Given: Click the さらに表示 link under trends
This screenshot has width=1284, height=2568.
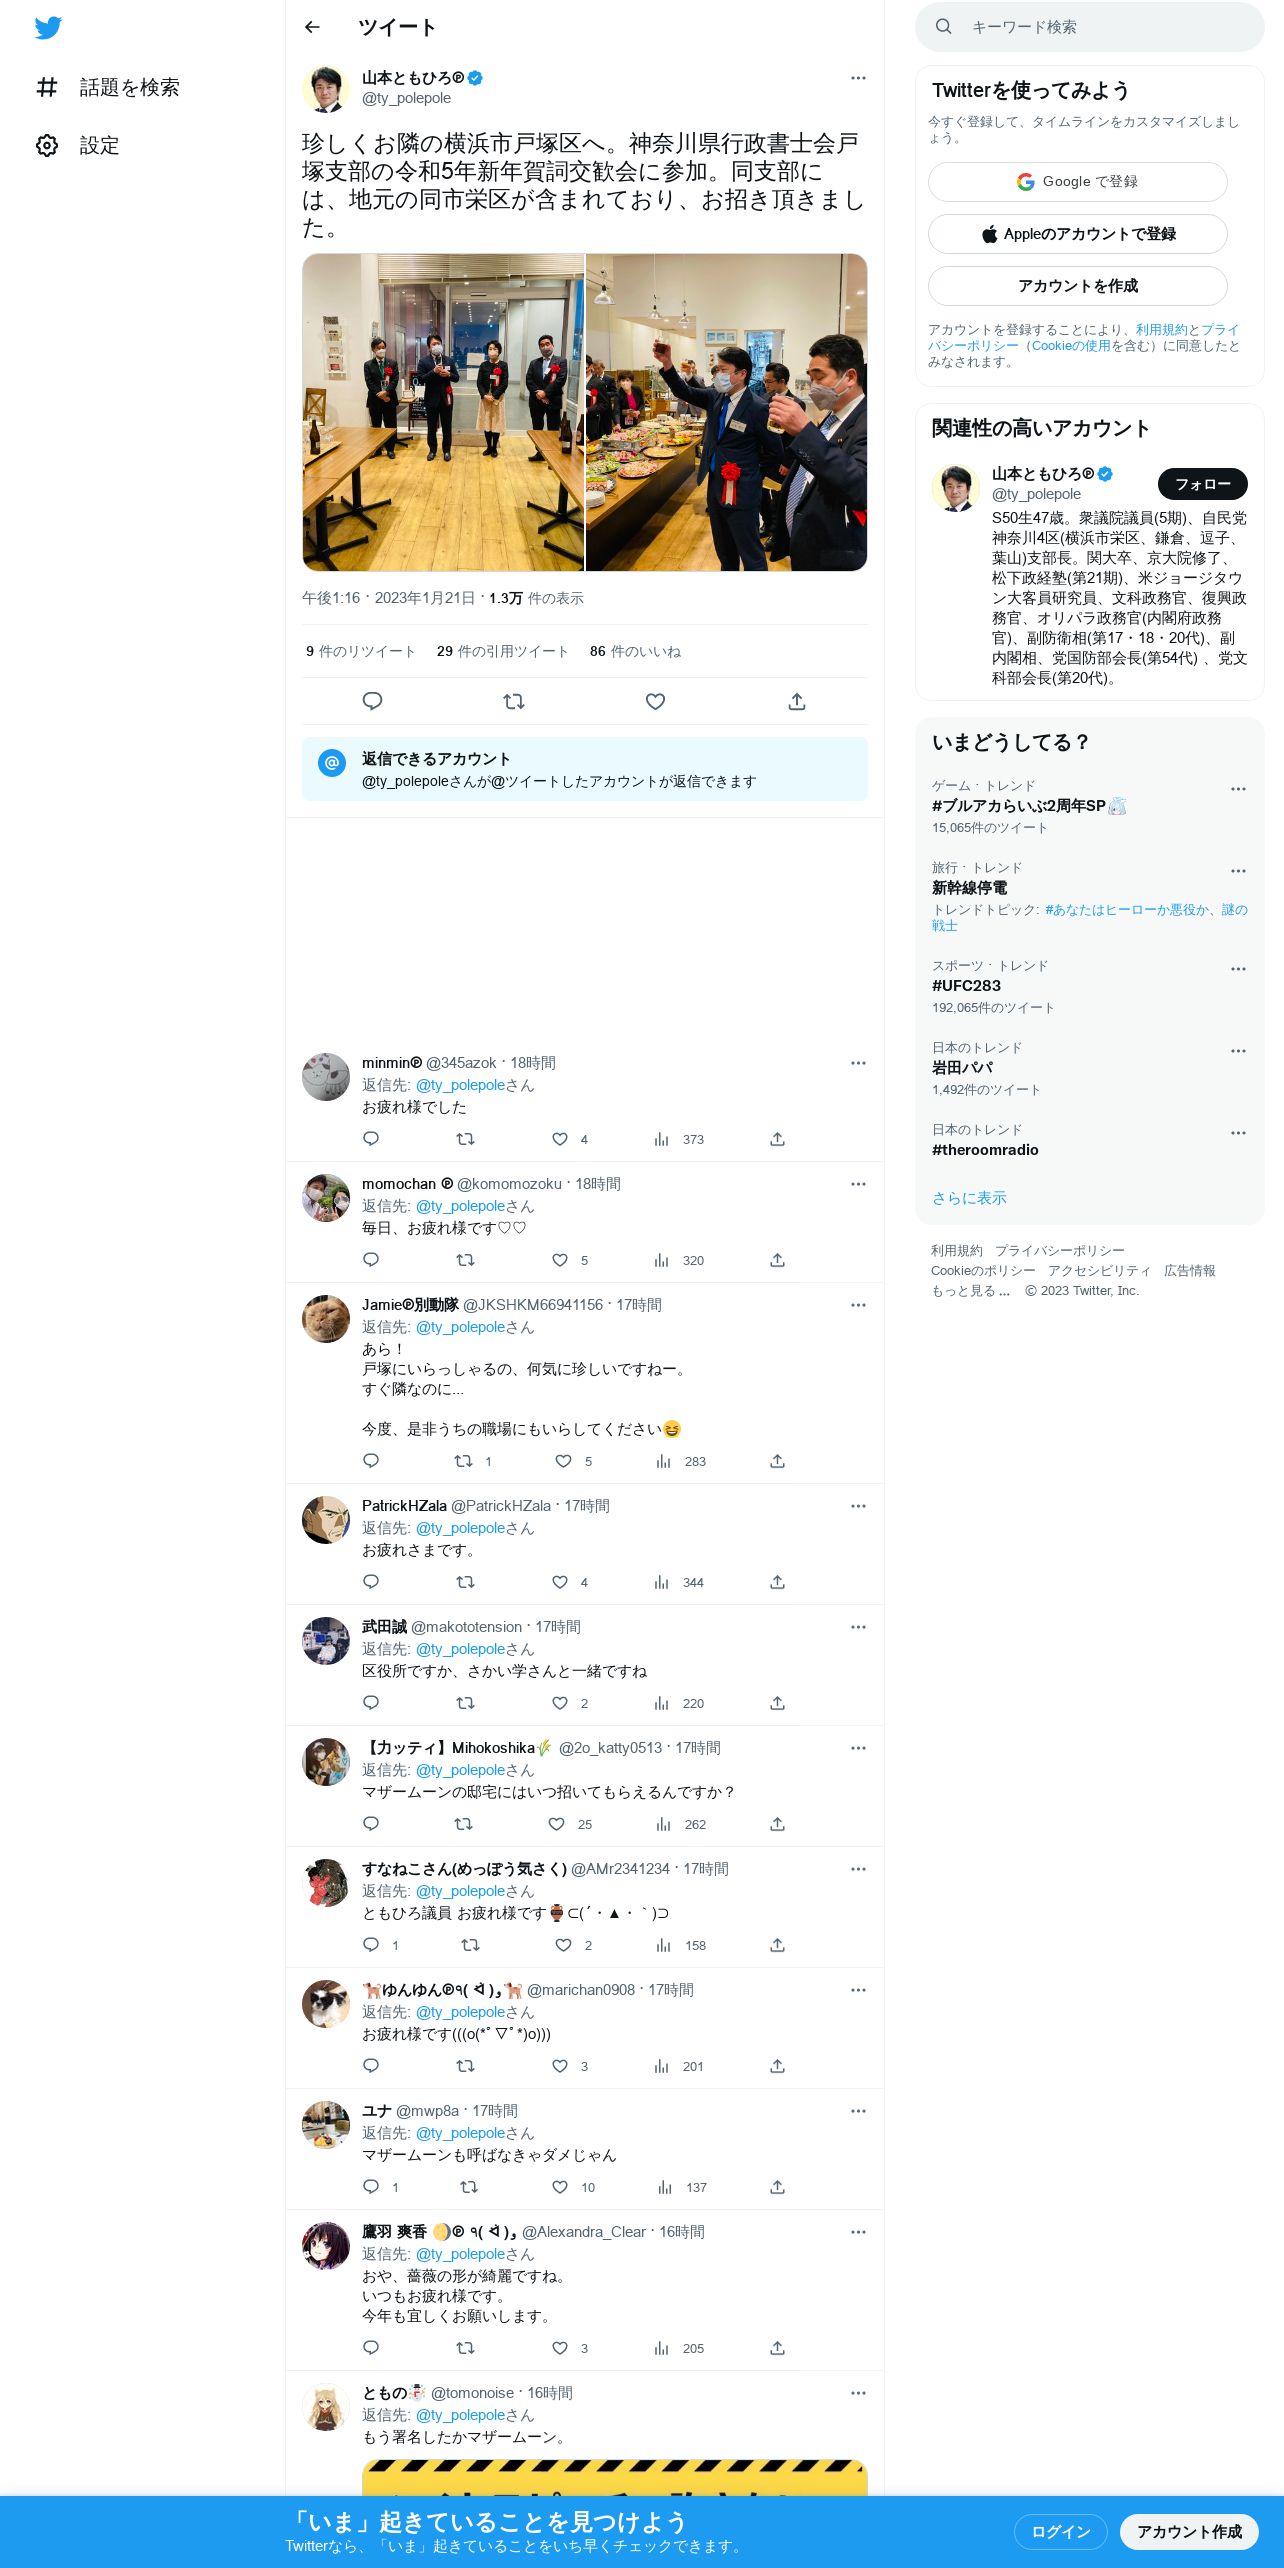Looking at the screenshot, I should pyautogui.click(x=969, y=1198).
